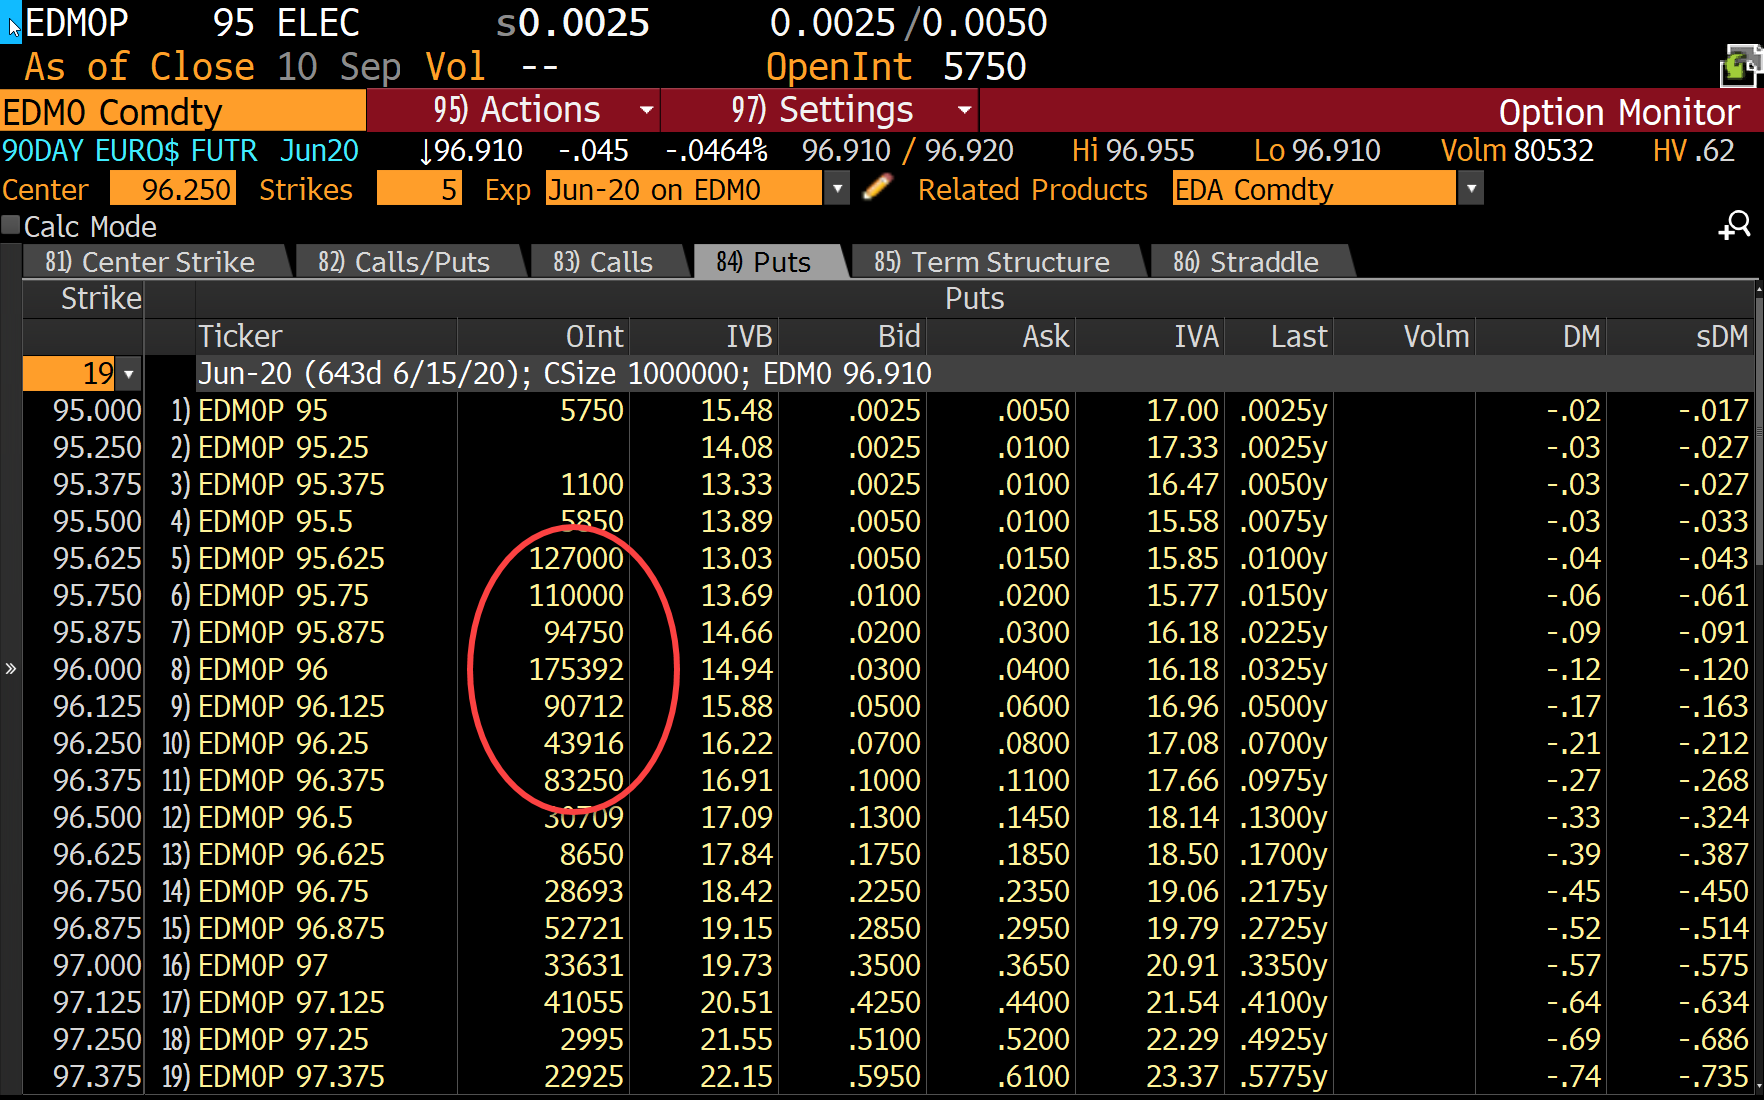Image resolution: width=1764 pixels, height=1100 pixels.
Task: Click the Strikes count input field
Action: coord(419,189)
